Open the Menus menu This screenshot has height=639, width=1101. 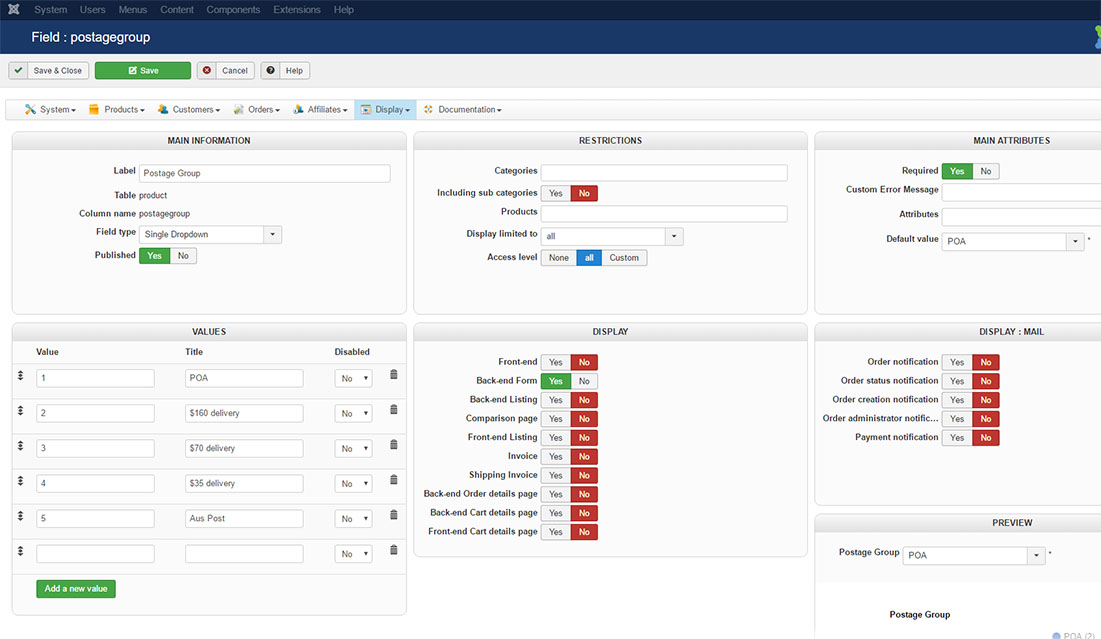click(133, 10)
